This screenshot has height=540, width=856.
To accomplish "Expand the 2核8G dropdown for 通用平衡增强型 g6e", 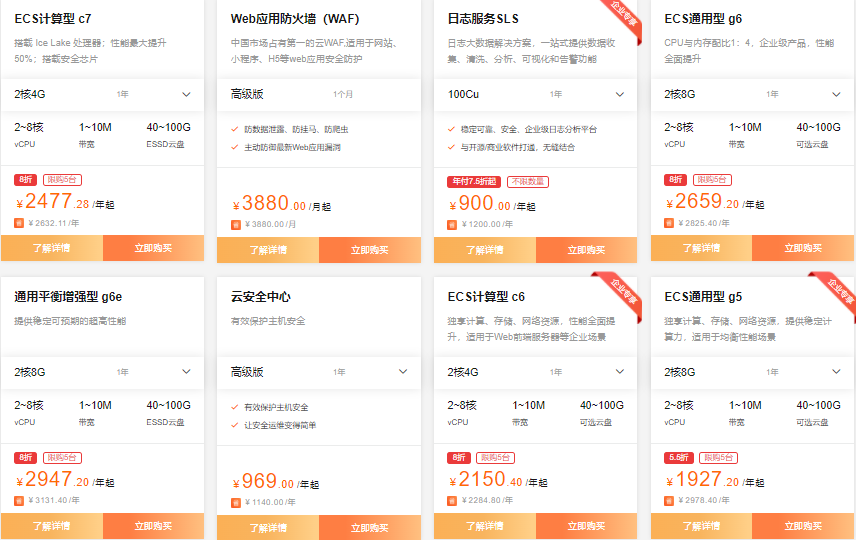I will coord(103,372).
